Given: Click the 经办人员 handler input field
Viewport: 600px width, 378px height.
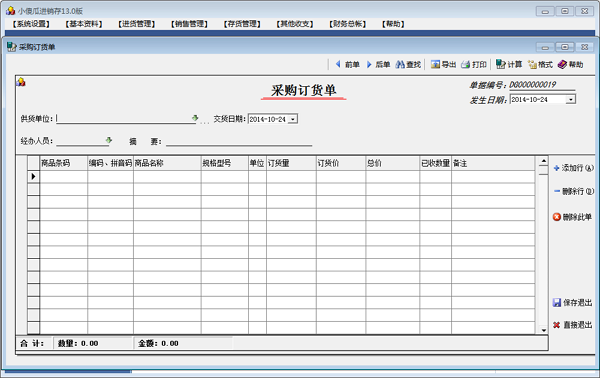Looking at the screenshot, I should 81,141.
